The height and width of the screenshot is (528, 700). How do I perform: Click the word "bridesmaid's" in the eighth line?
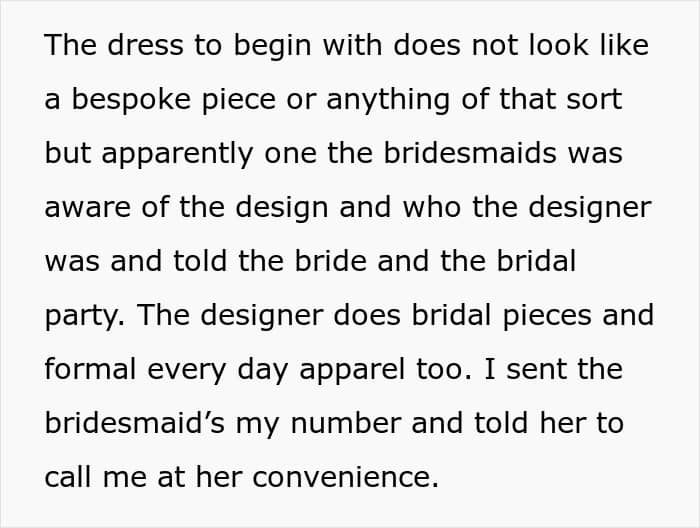(135, 423)
